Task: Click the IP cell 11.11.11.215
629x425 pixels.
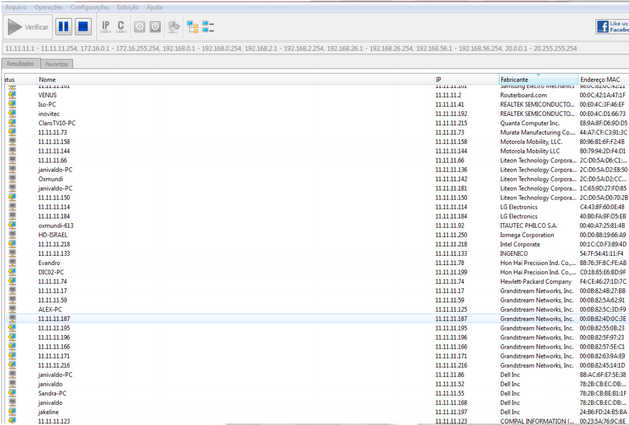Action: click(x=451, y=123)
